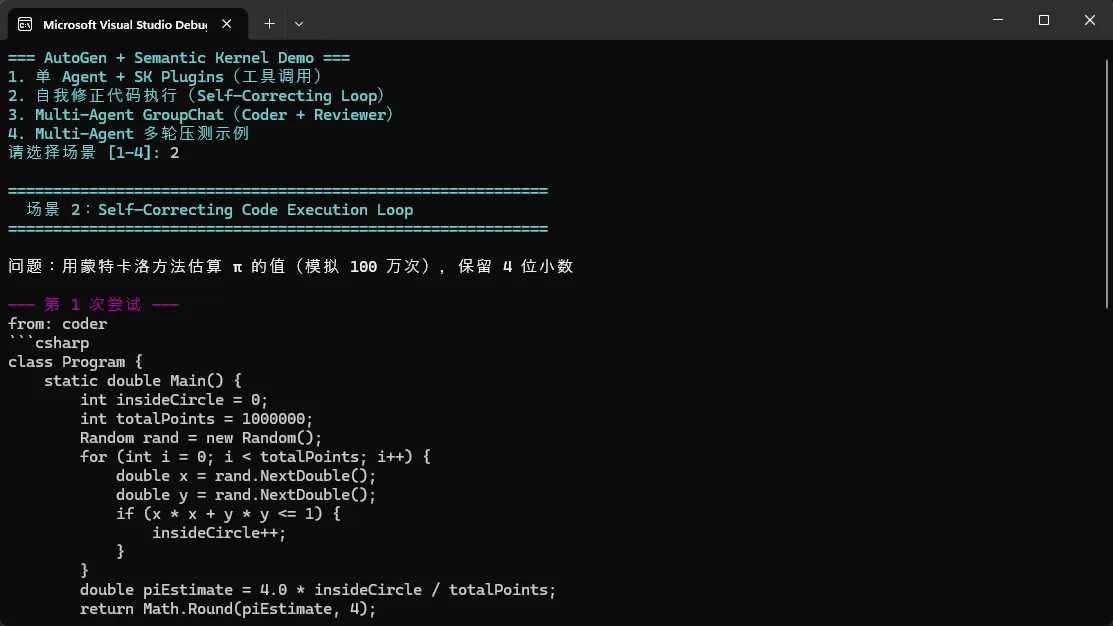The width and height of the screenshot is (1113, 626).
Task: Click menu line 3 Multi-Agent GroupChat
Action: pos(201,115)
